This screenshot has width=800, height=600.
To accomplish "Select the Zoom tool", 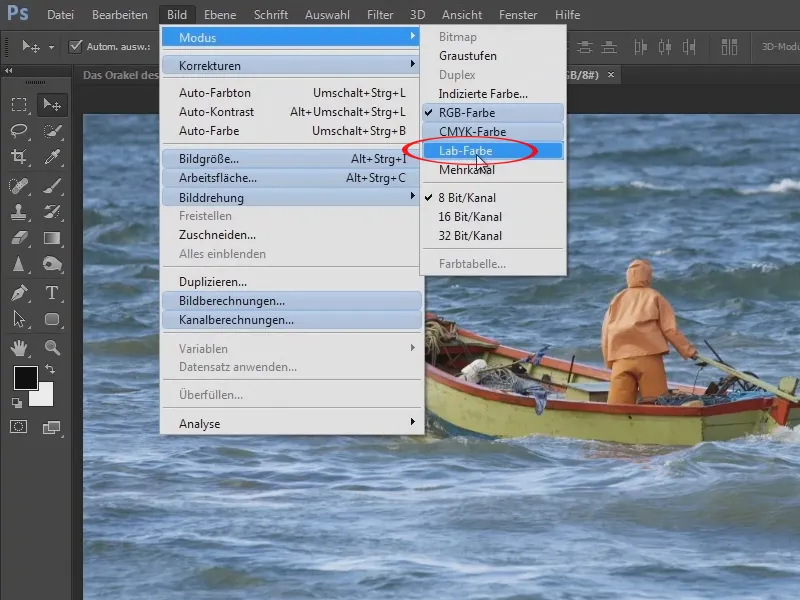I will click(x=52, y=348).
